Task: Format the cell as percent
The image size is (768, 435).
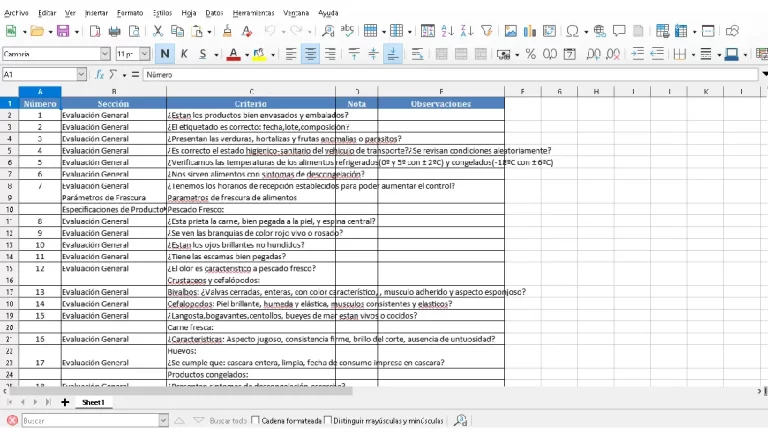Action: point(530,54)
